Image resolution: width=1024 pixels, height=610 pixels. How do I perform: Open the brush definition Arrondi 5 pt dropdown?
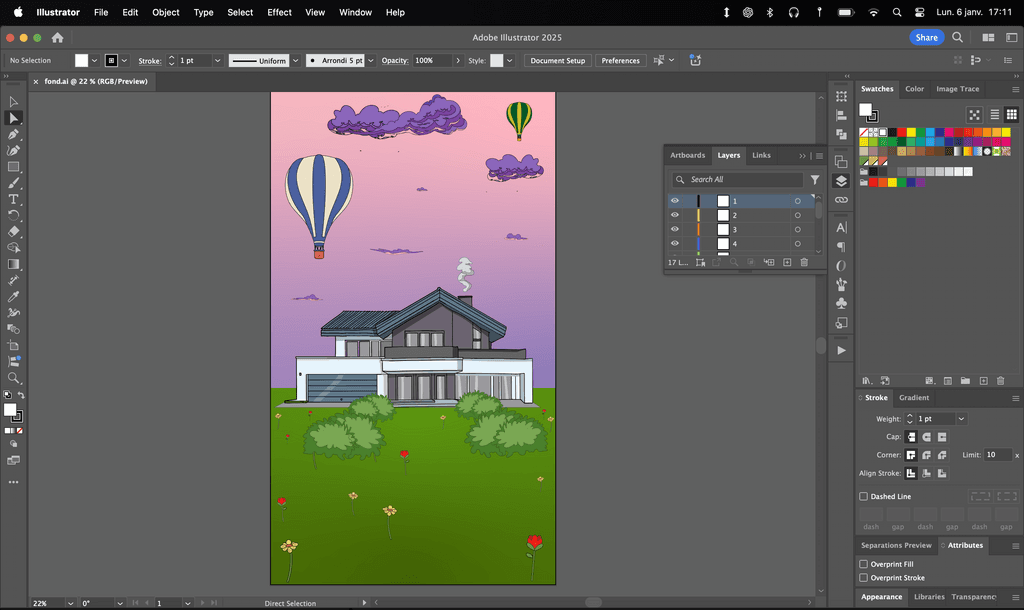[x=371, y=61]
